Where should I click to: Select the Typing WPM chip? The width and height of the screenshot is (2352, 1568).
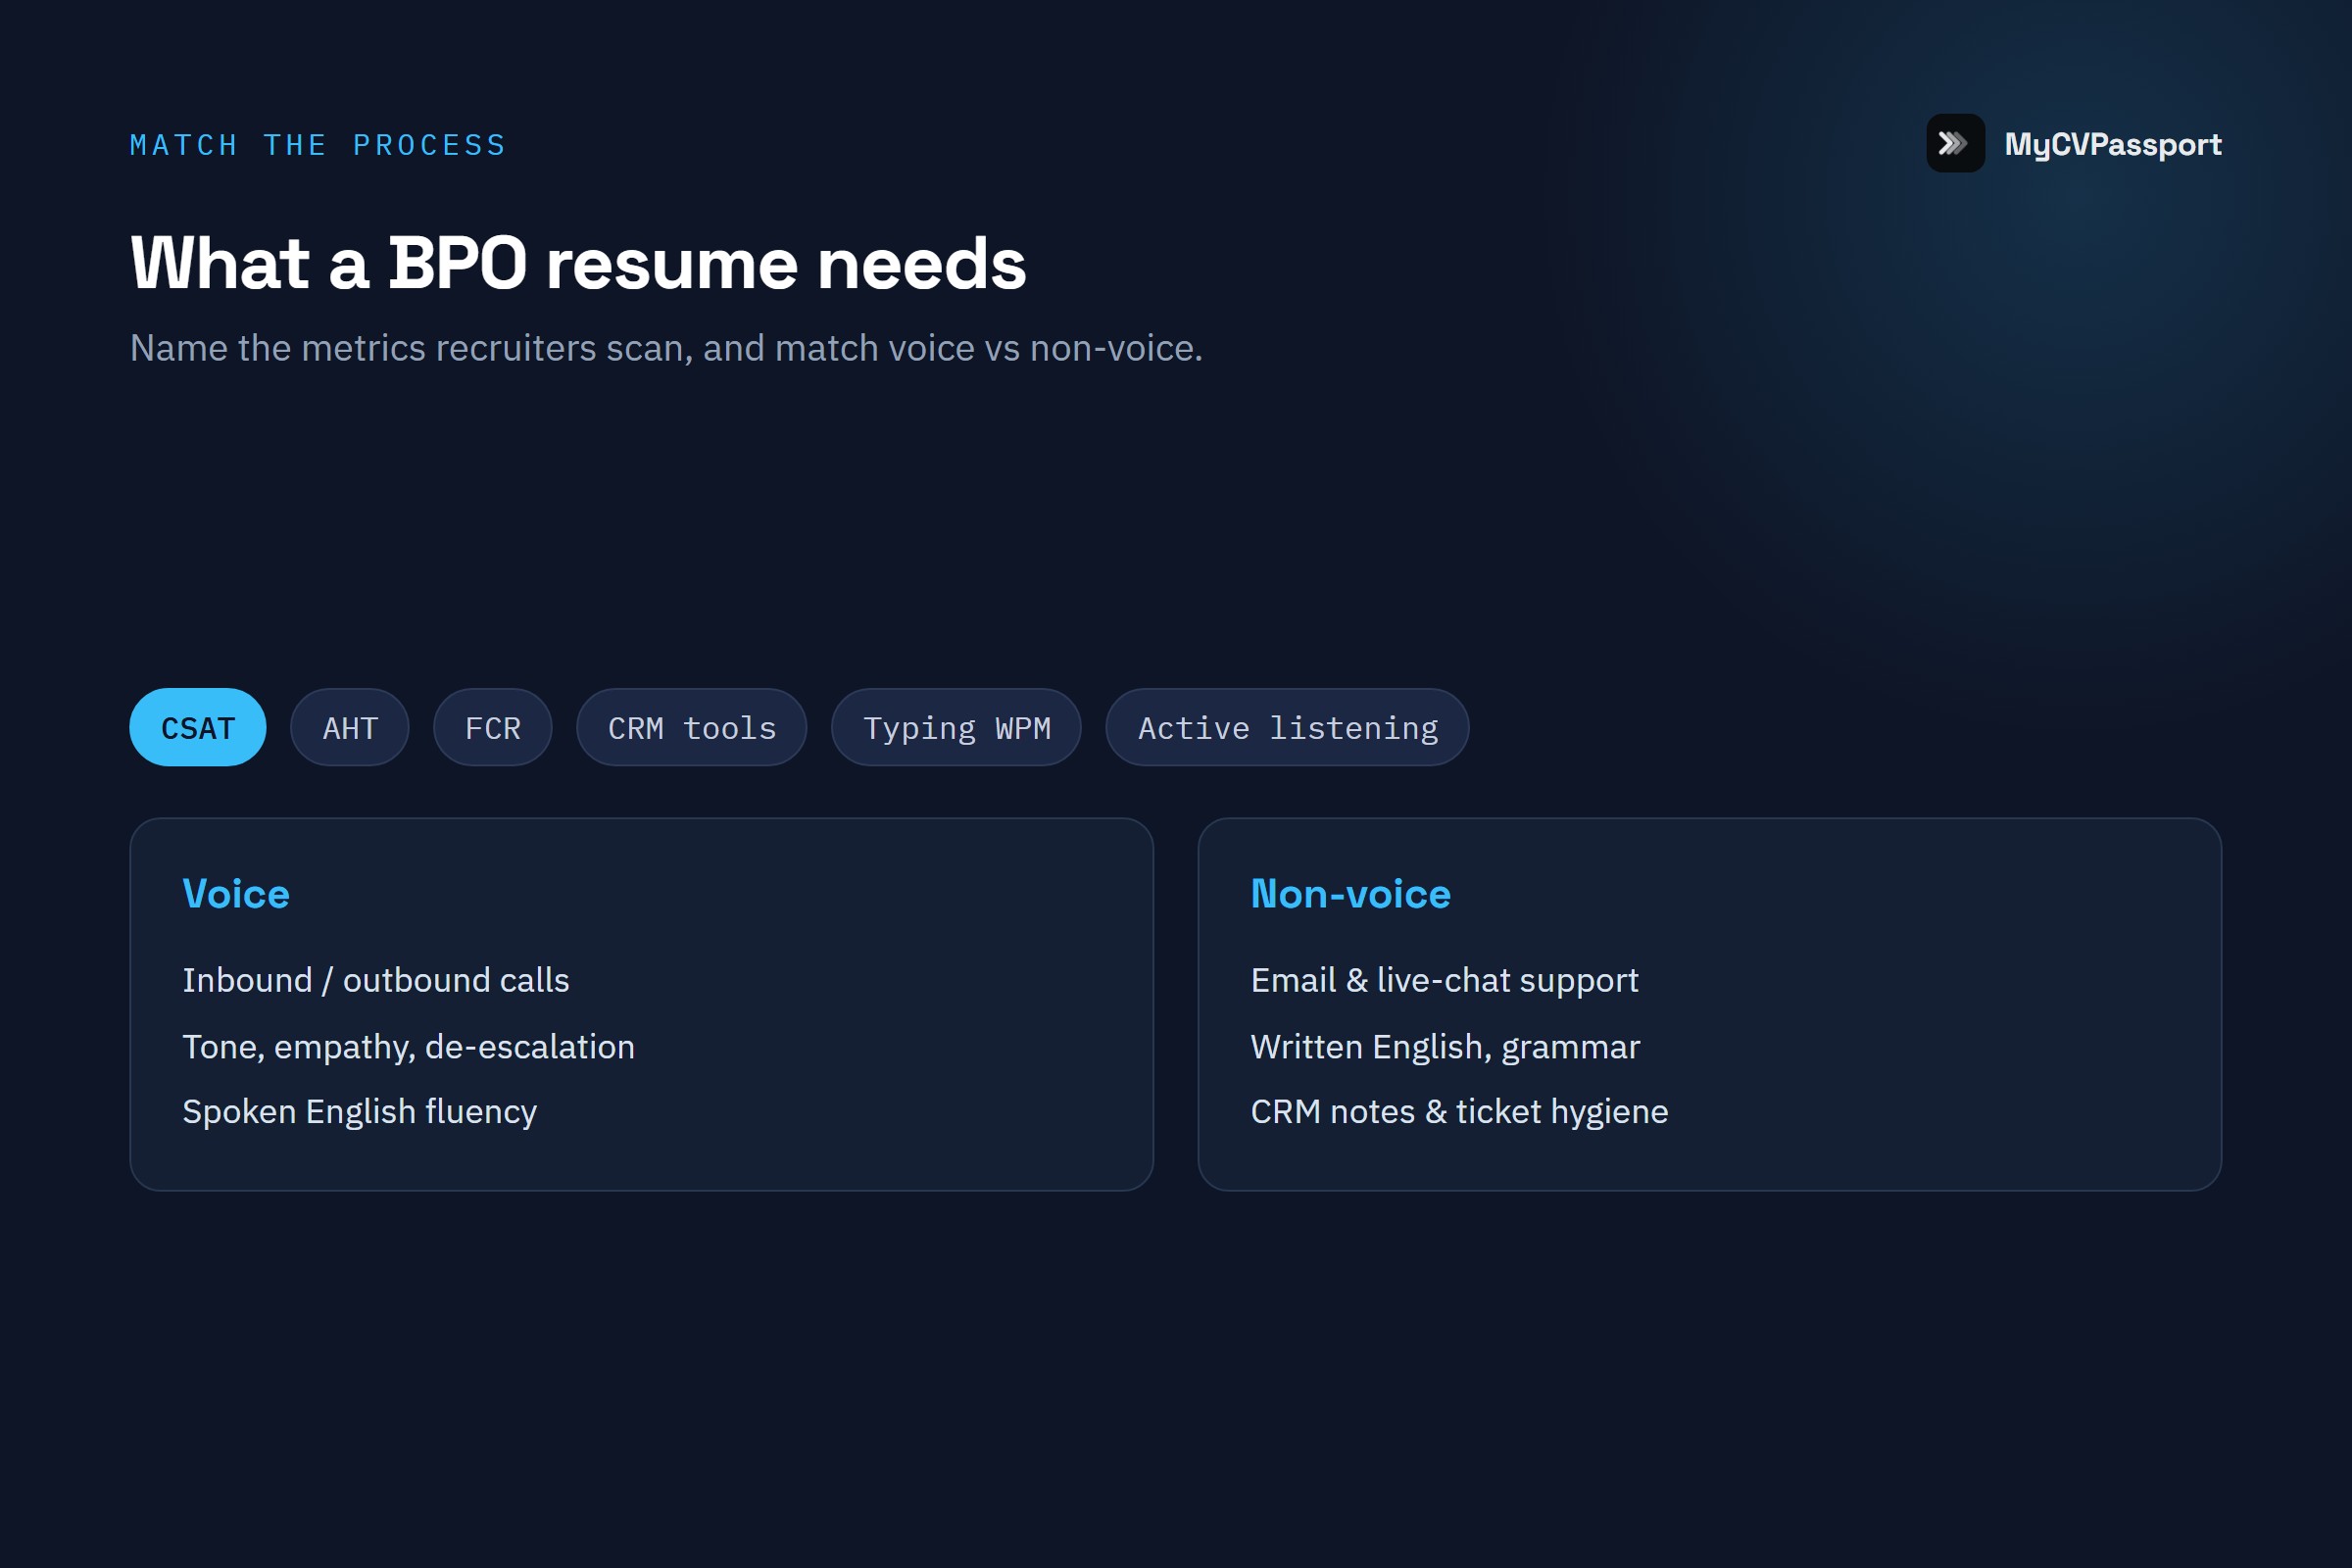[956, 727]
